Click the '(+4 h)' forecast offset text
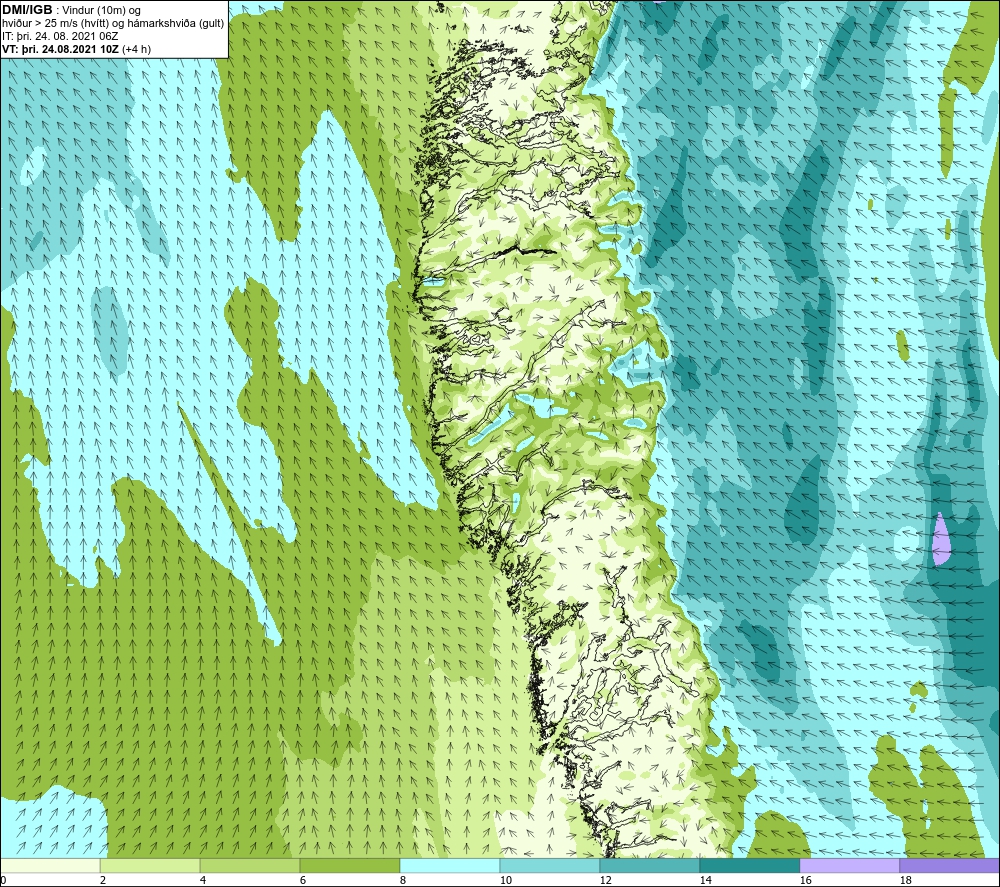This screenshot has height=887, width=1000. [136, 49]
